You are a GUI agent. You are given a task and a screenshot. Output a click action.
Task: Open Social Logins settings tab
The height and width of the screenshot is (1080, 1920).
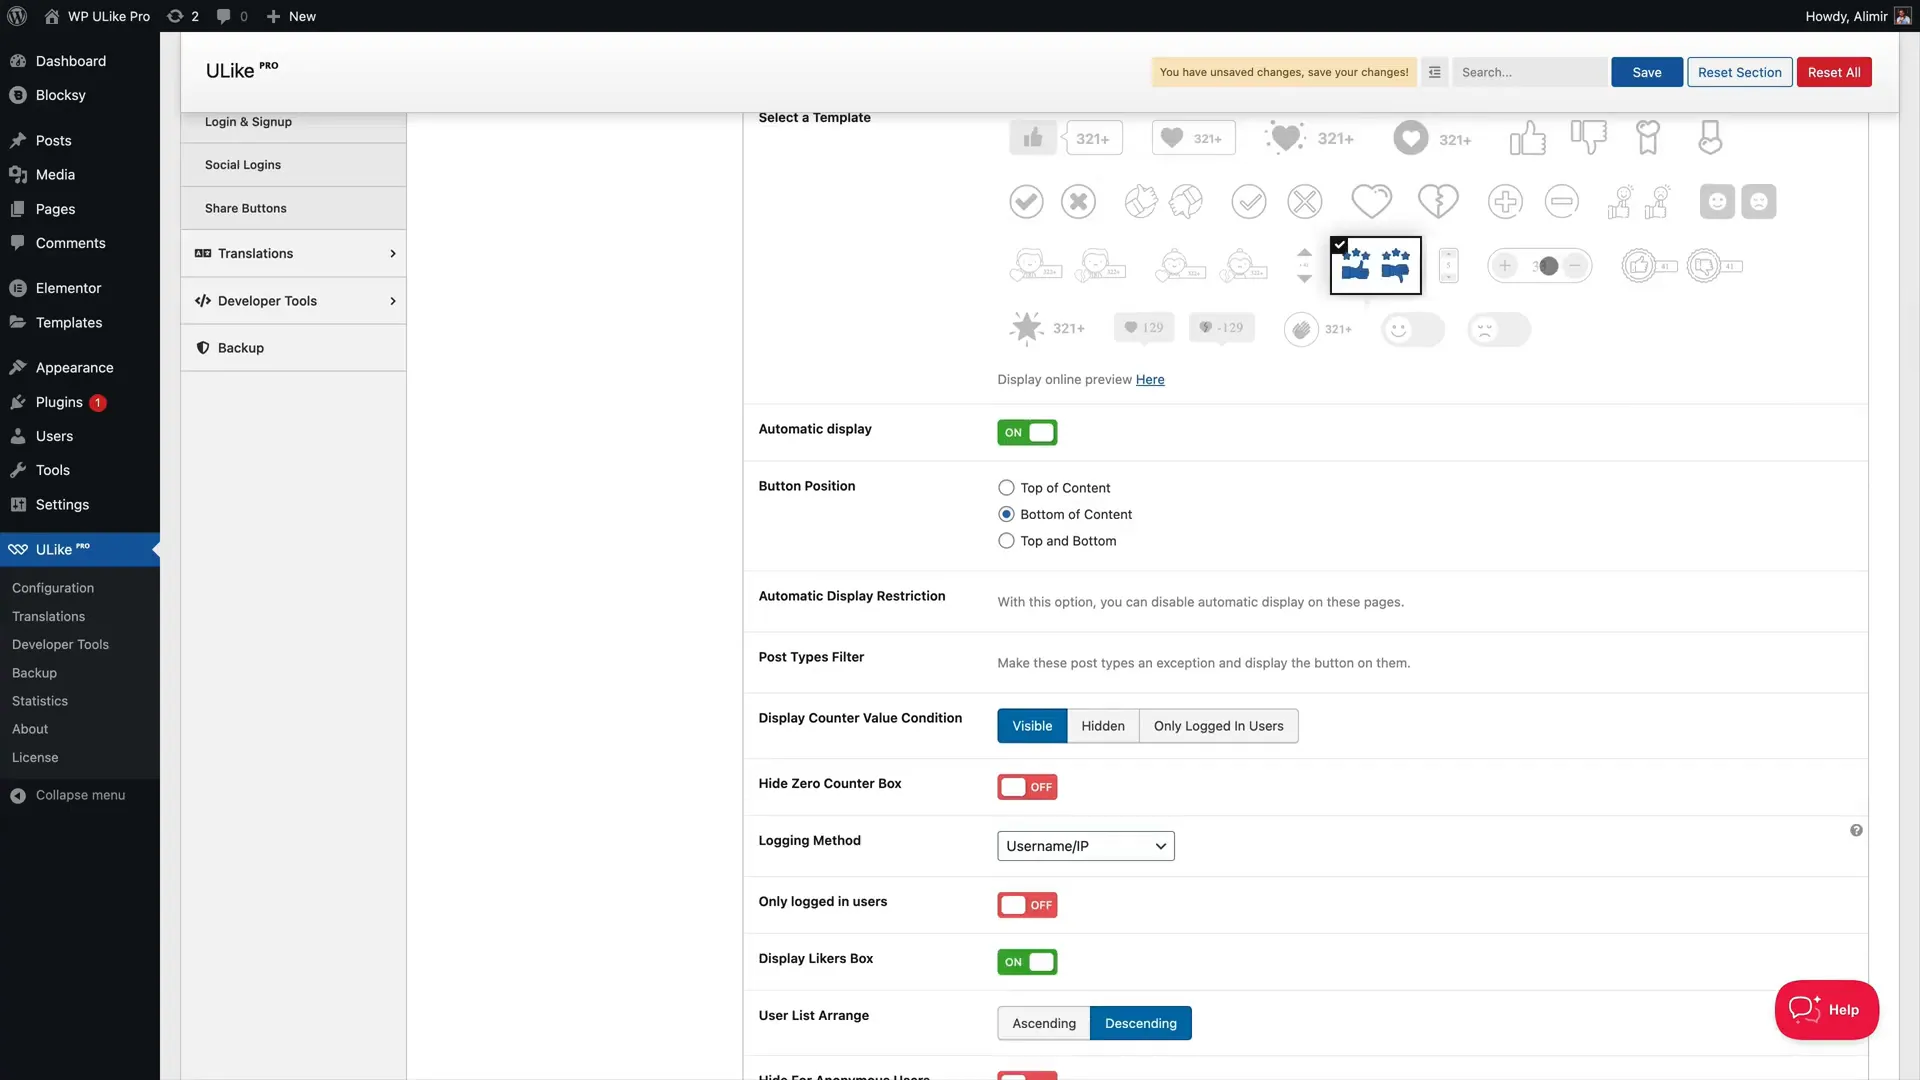point(293,165)
